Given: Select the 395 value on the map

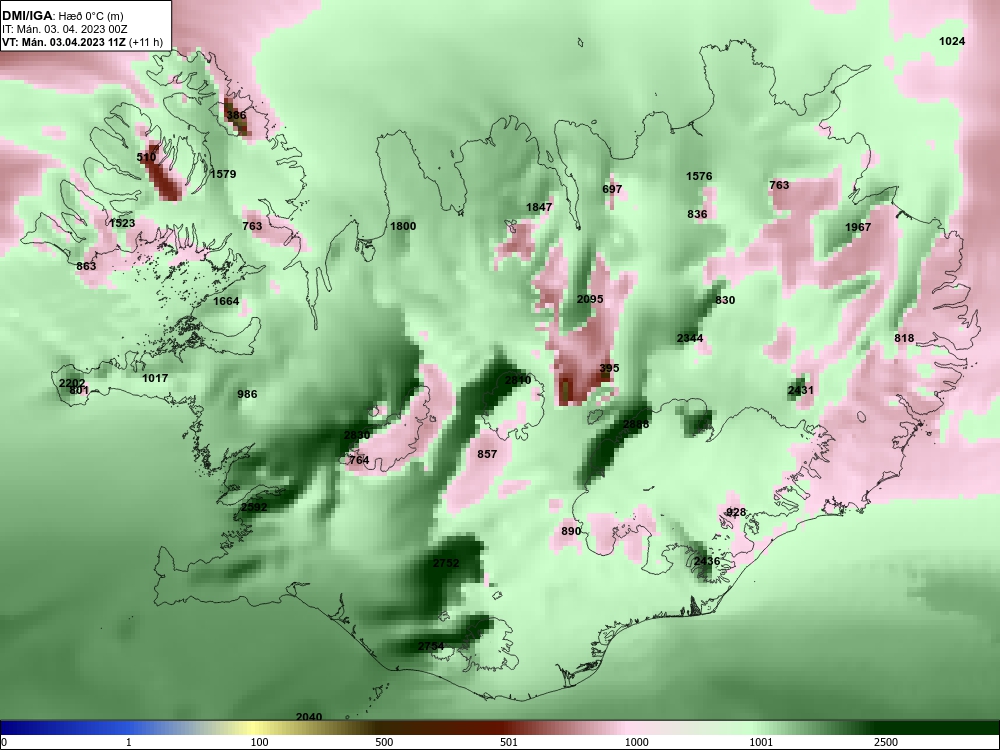Looking at the screenshot, I should tap(610, 369).
